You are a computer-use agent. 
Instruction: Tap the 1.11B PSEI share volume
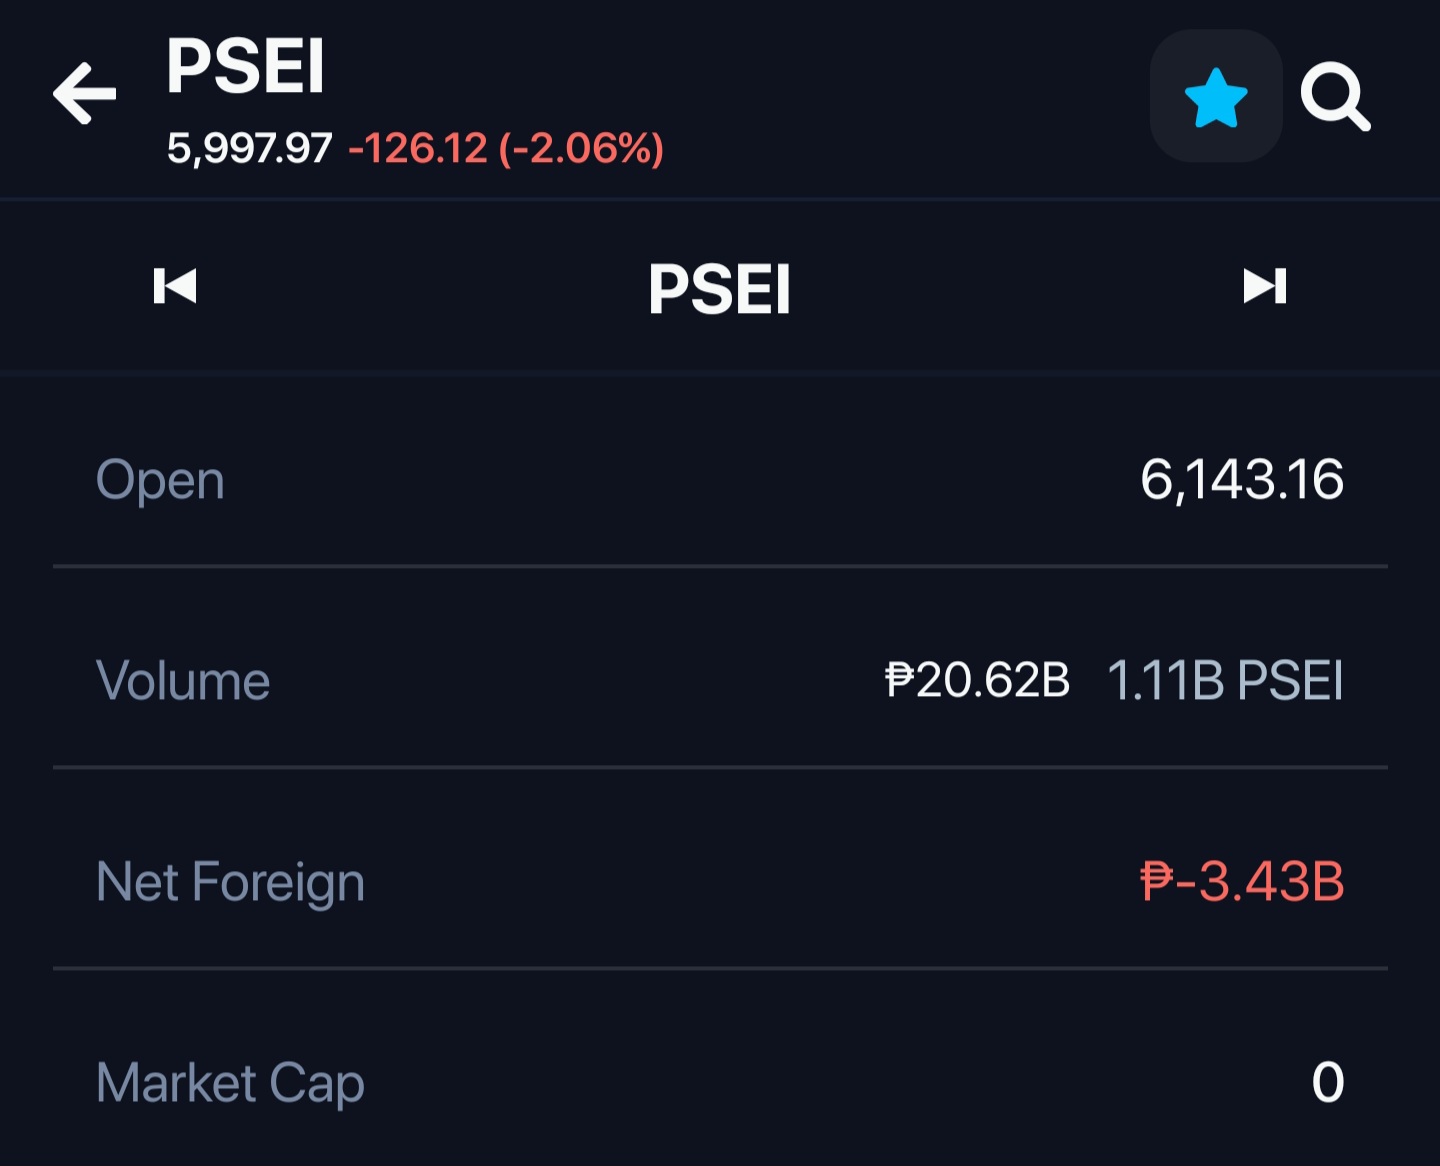click(x=1225, y=681)
